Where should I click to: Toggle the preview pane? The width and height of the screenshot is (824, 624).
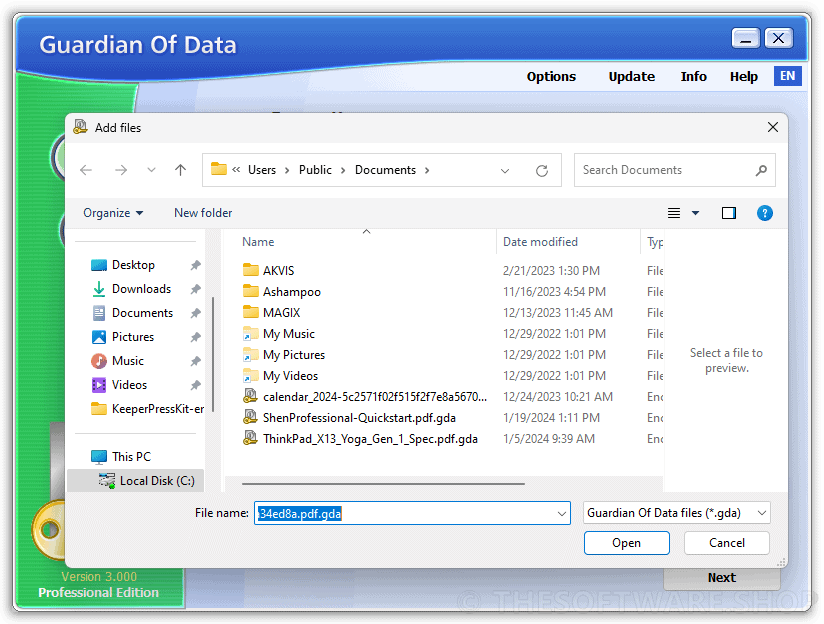pyautogui.click(x=728, y=213)
